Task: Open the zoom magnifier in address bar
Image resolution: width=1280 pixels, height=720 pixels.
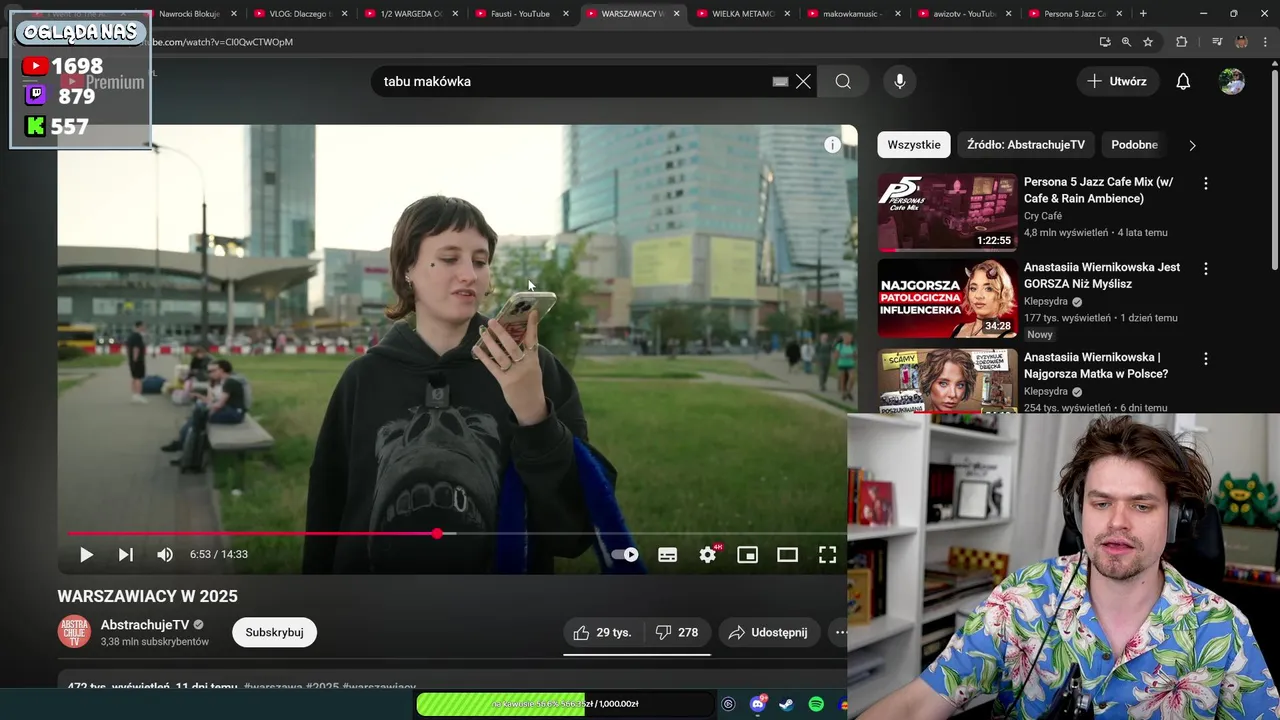Action: click(x=1126, y=42)
